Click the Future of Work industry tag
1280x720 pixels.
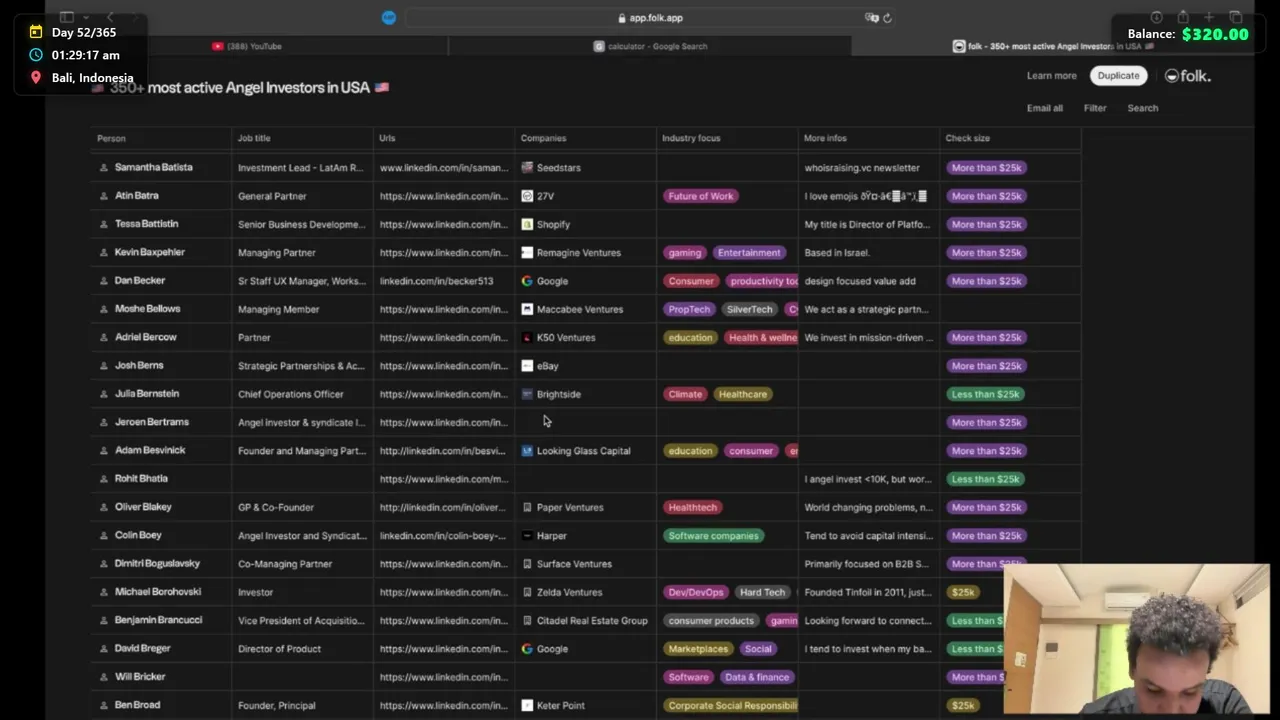pyautogui.click(x=701, y=196)
